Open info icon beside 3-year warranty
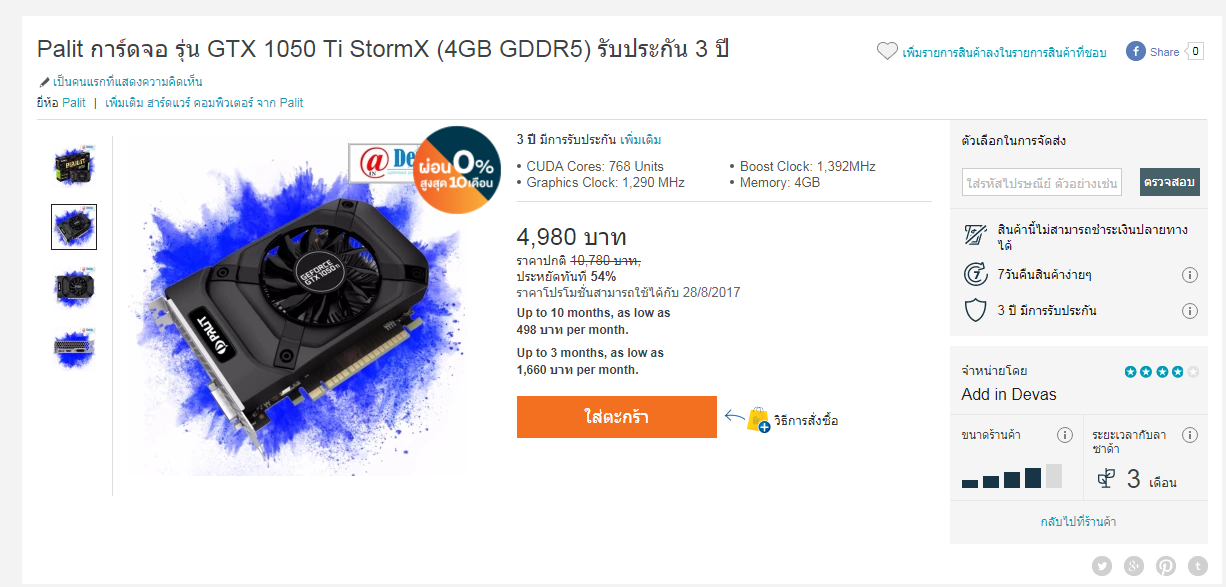This screenshot has height=587, width=1226. click(x=1190, y=311)
